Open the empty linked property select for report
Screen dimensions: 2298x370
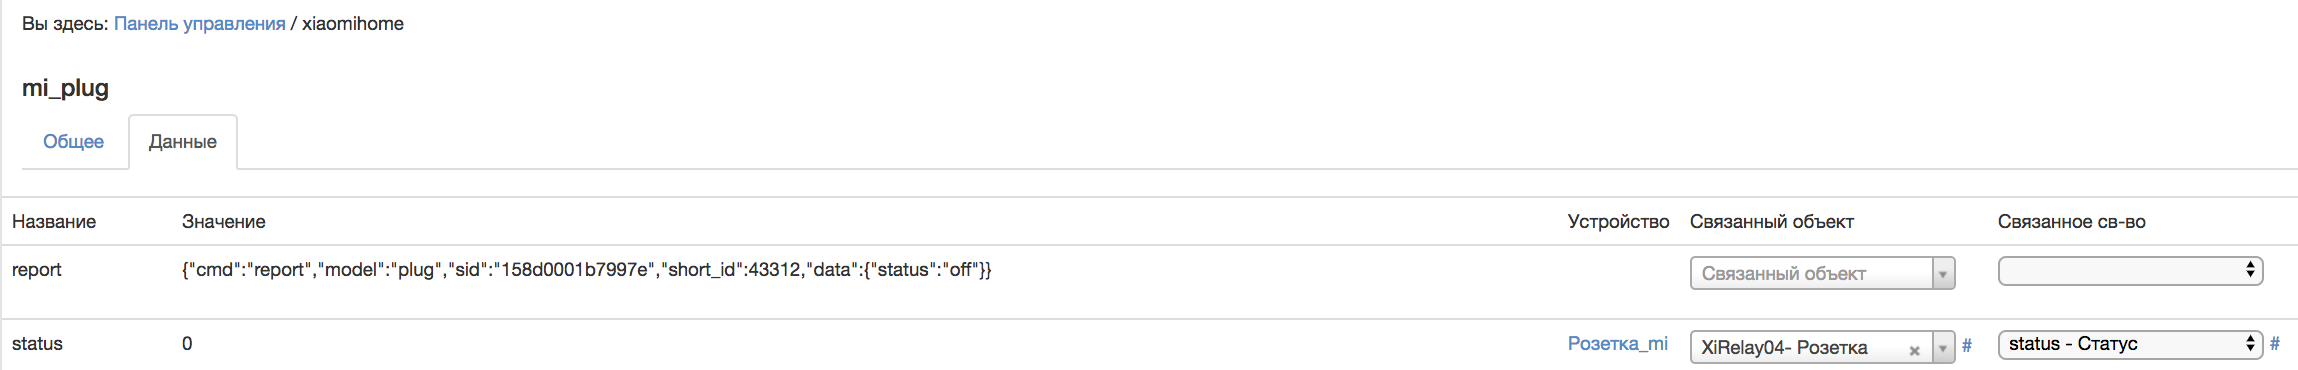(x=2130, y=270)
